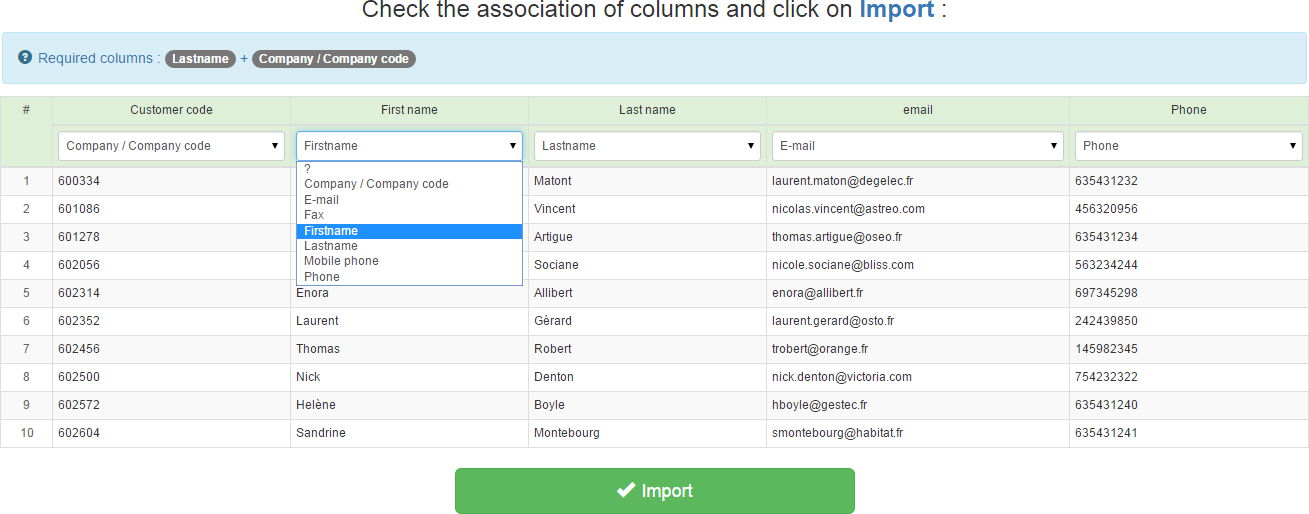This screenshot has height=514, width=1309.
Task: Click the help question mark icon
Action: [x=25, y=58]
